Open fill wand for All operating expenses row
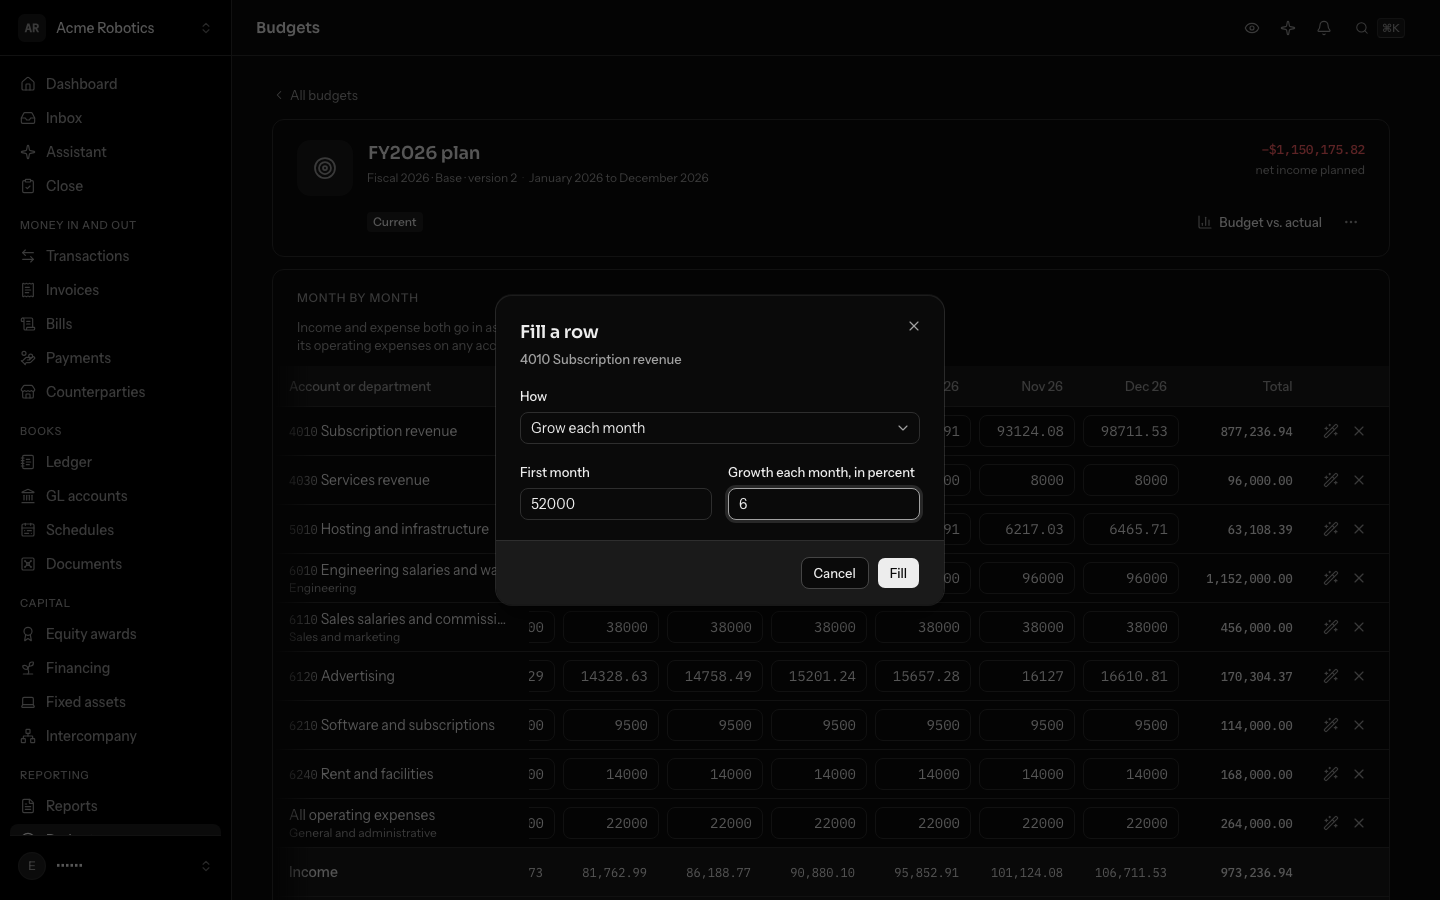 tap(1331, 823)
